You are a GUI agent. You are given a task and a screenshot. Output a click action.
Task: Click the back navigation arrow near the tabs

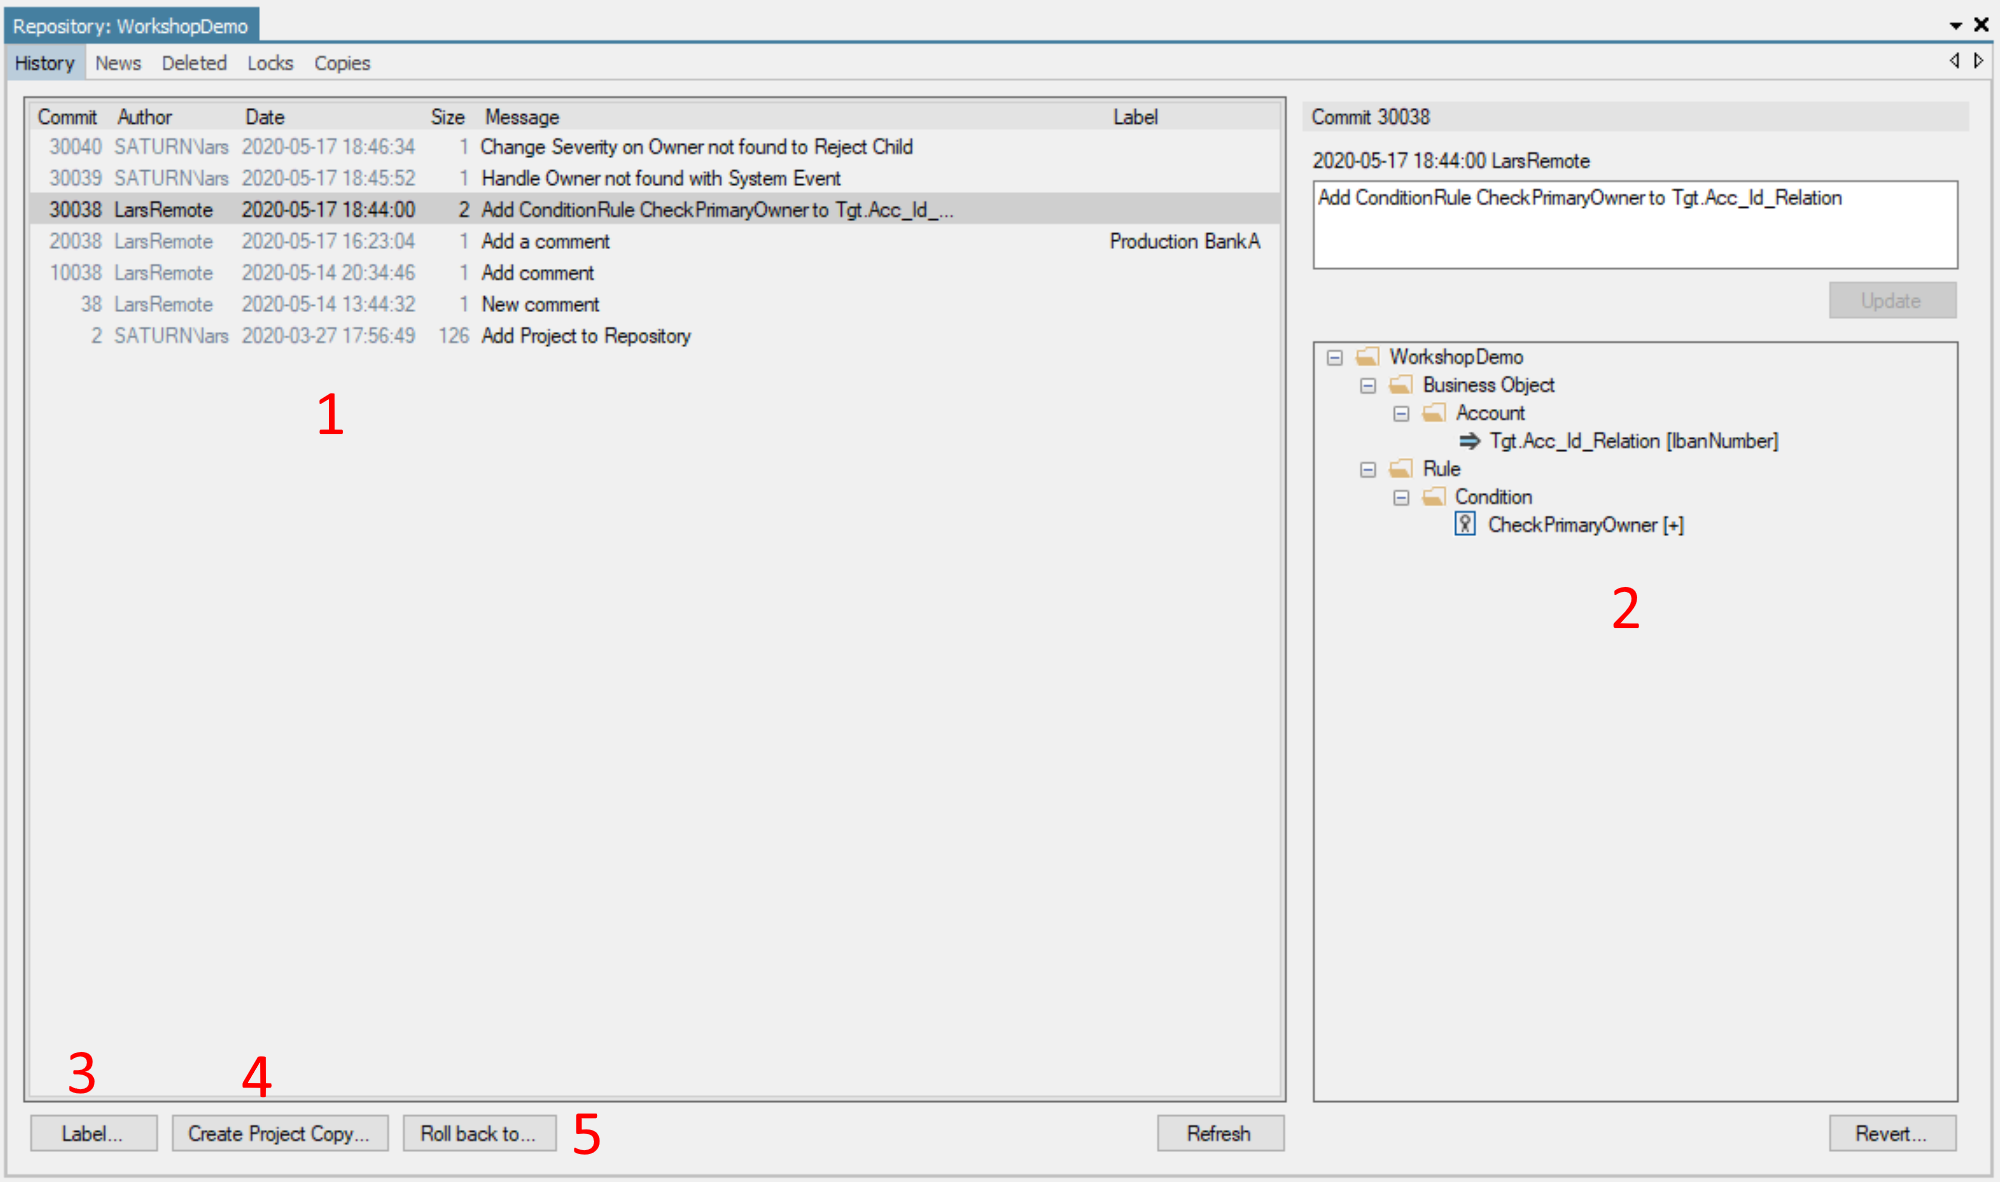[1954, 61]
